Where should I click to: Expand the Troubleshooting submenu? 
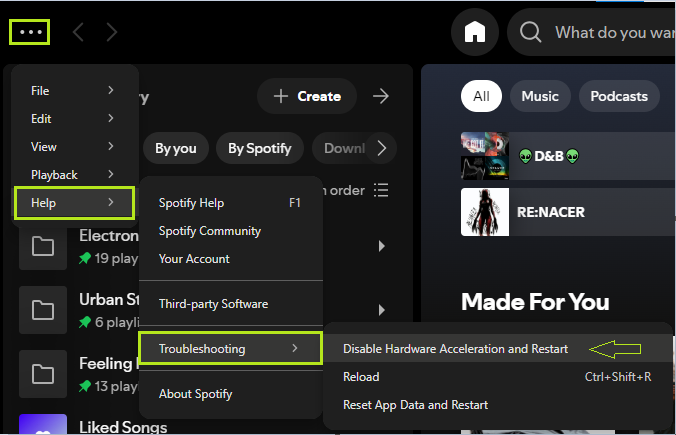point(231,348)
